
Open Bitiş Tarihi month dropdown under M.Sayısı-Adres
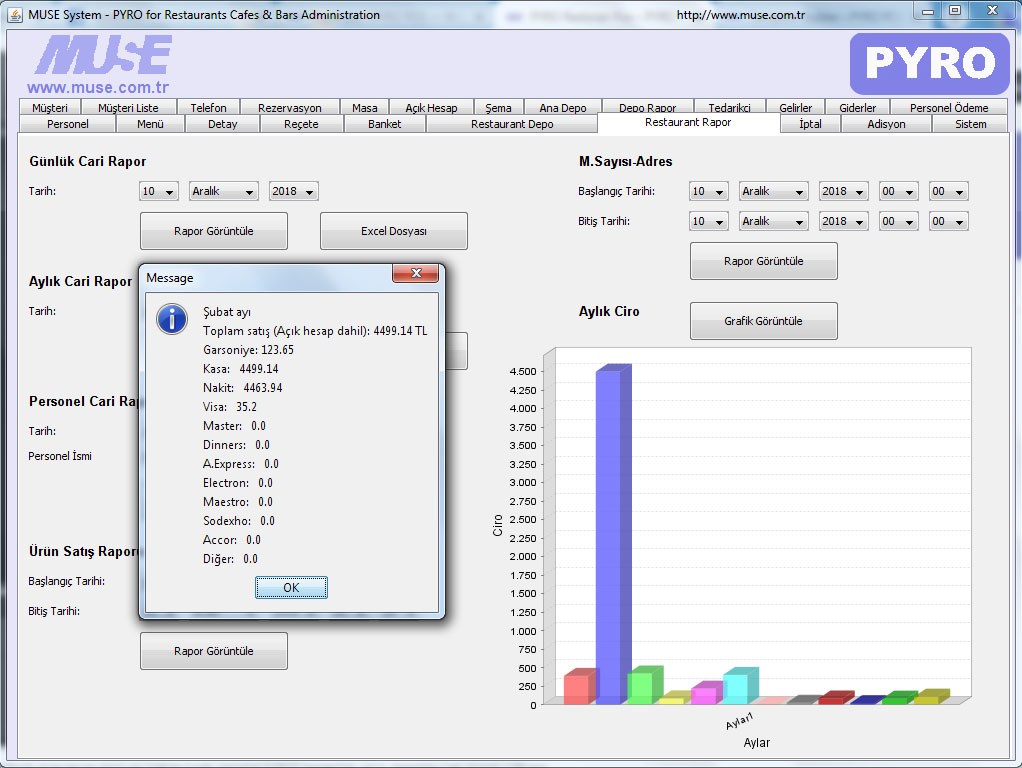(x=774, y=221)
